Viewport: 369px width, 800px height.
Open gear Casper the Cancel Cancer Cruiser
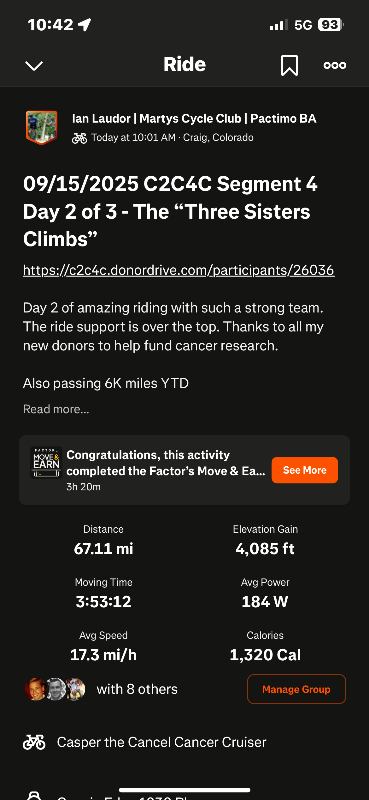[161, 742]
